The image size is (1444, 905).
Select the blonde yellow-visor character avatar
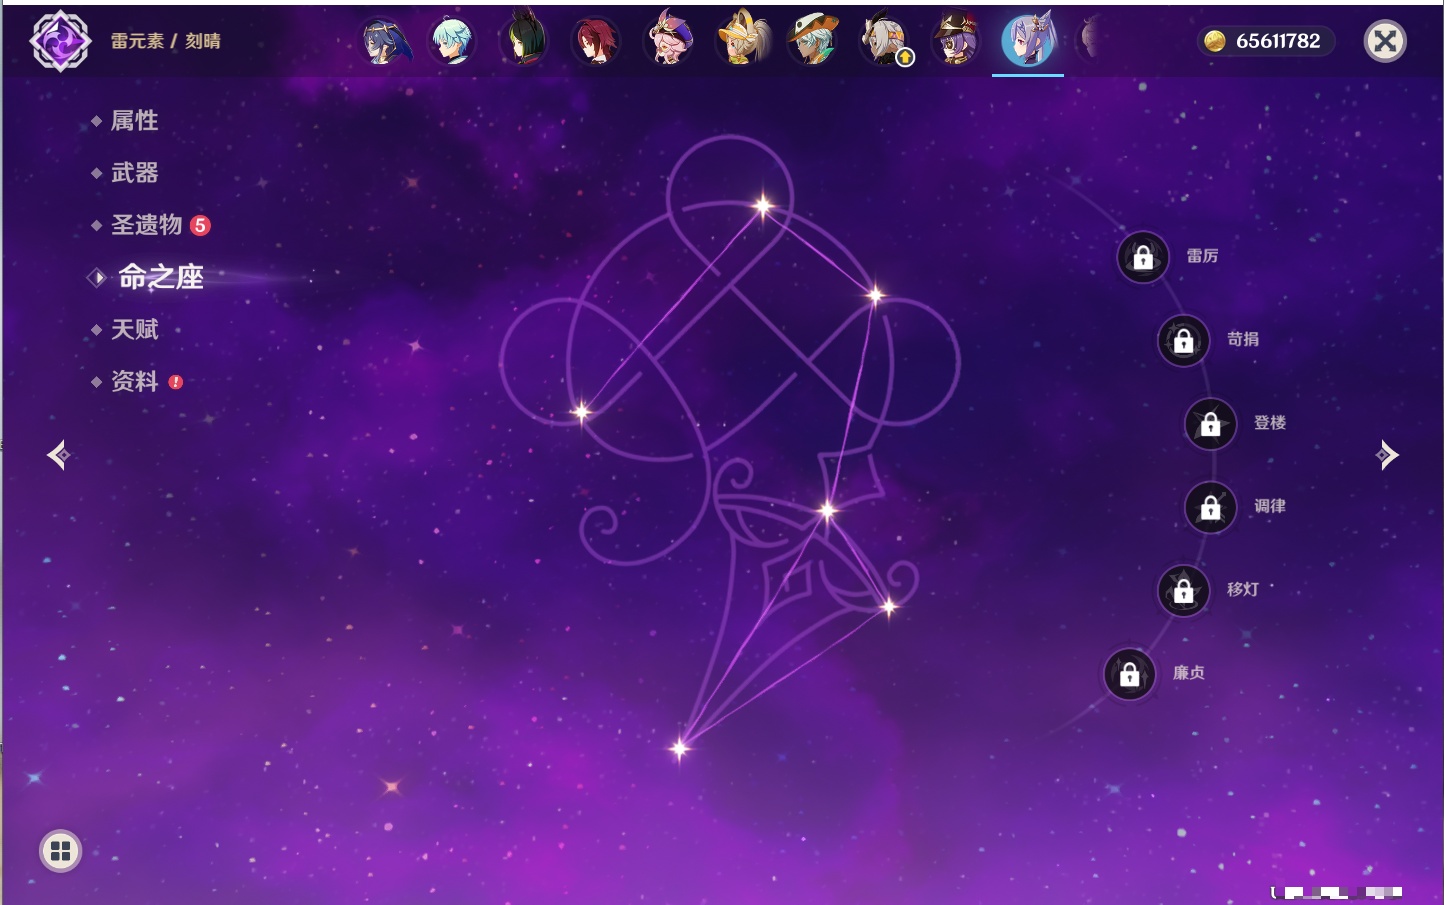click(742, 40)
